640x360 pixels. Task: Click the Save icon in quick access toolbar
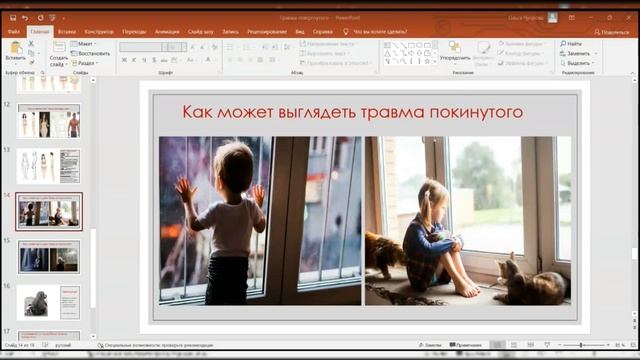click(13, 18)
